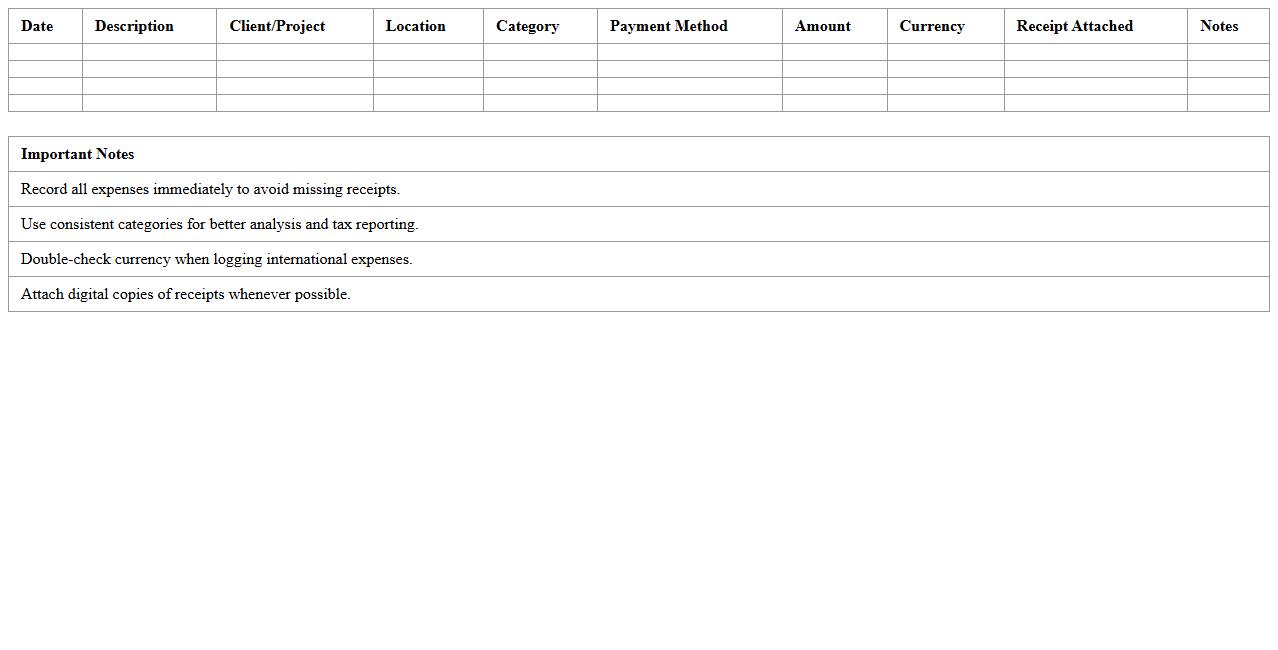1278x650 pixels.
Task: Click the Important Notes heading
Action: 77,154
